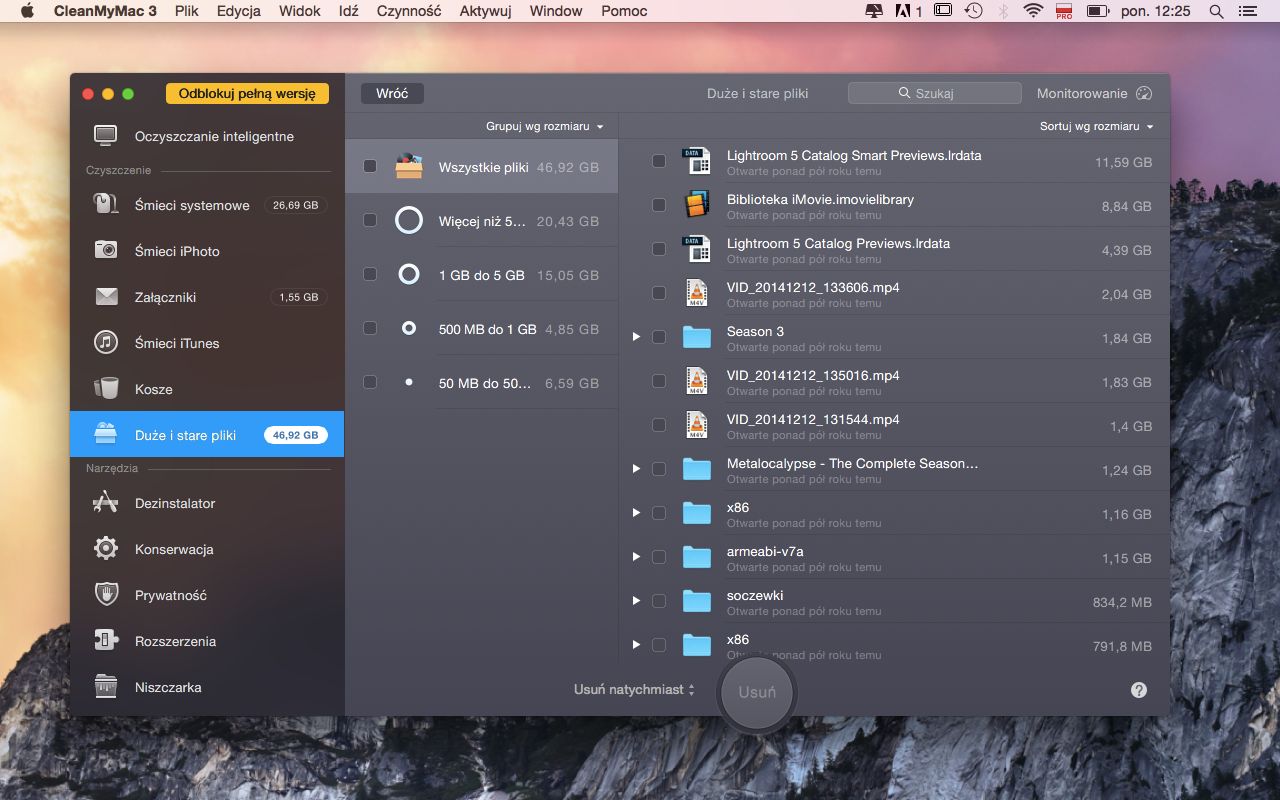Open the CleanMyMac 3 application menu

[103, 11]
